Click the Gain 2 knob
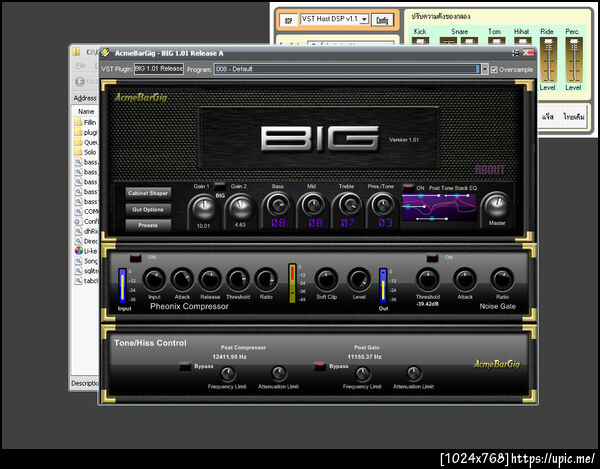Viewport: 600px width, 469px height. (240, 207)
